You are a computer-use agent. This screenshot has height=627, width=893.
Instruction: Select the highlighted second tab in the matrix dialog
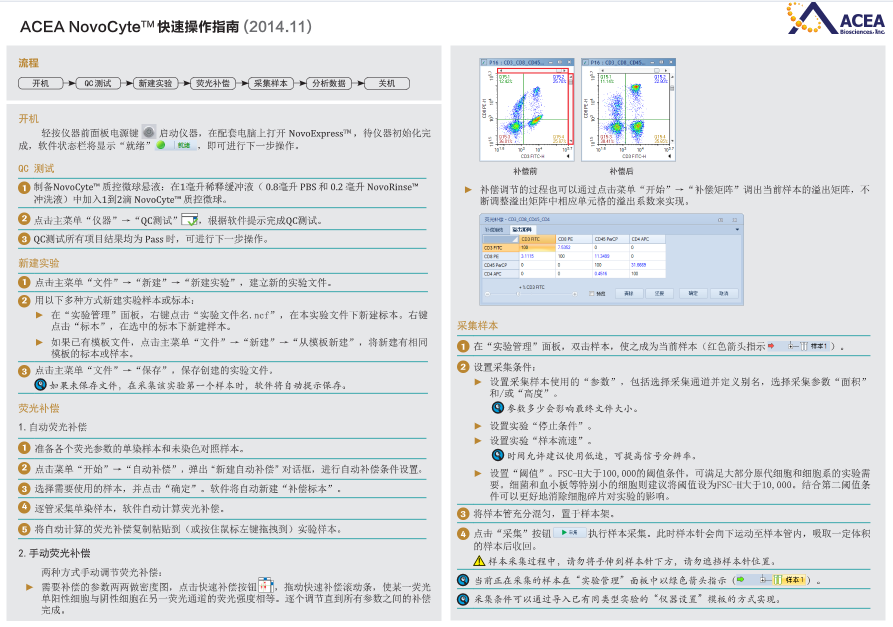point(522,230)
